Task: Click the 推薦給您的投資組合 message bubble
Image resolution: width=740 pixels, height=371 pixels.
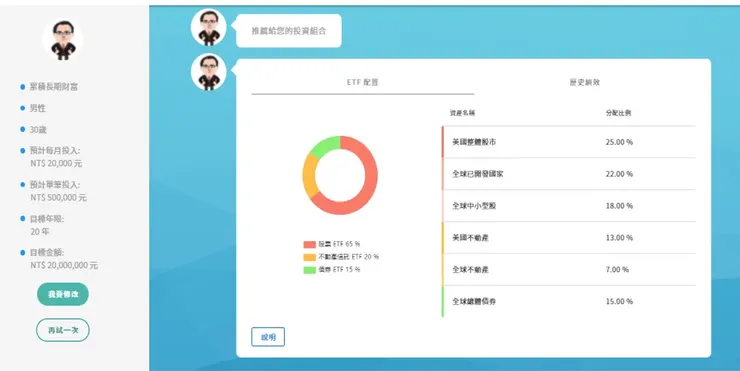Action: [x=289, y=31]
